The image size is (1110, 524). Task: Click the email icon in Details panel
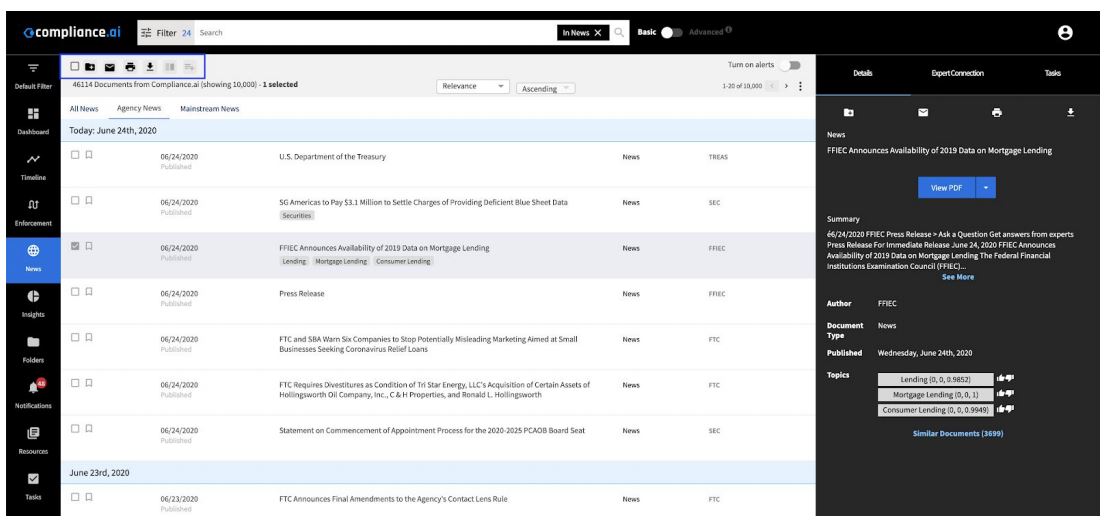(923, 113)
